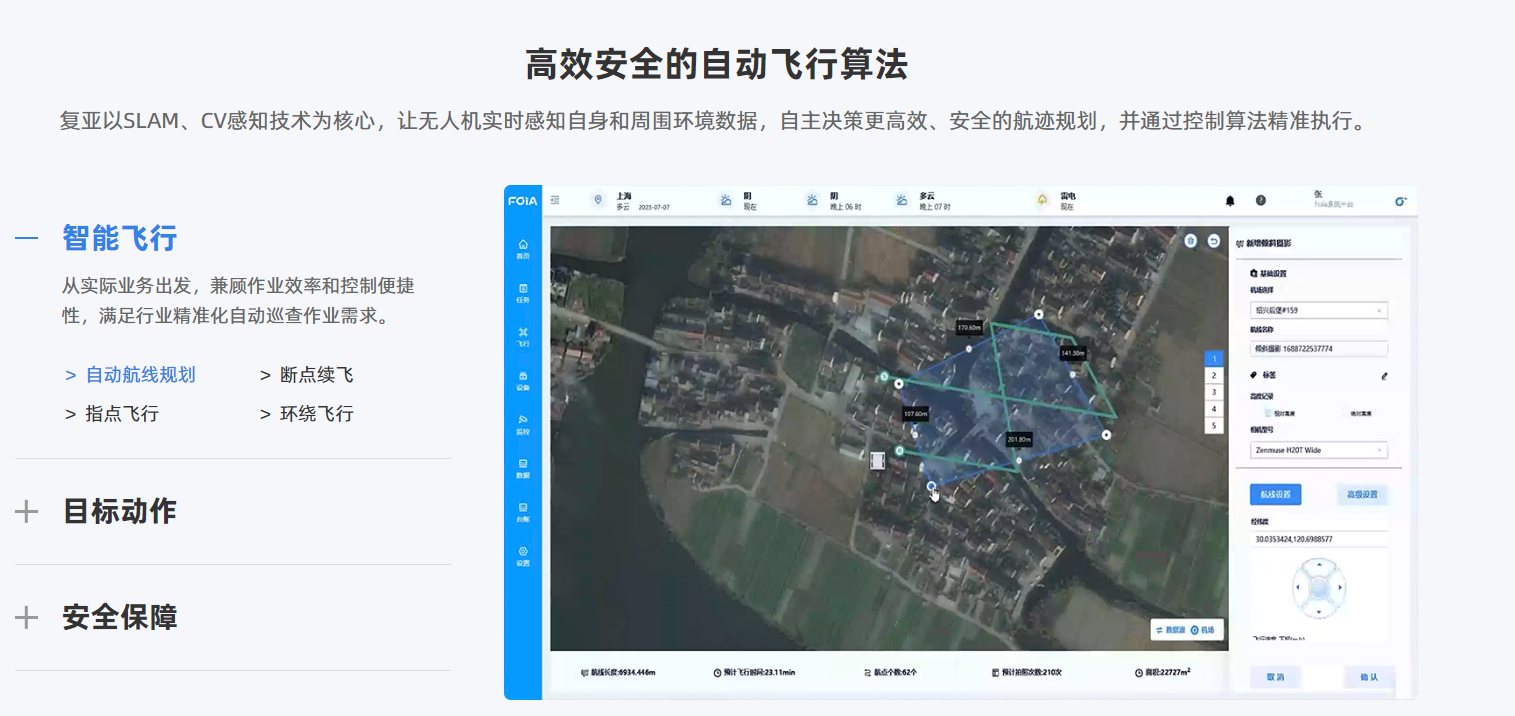
Task: Expand the 目标动作 section
Action: (120, 511)
